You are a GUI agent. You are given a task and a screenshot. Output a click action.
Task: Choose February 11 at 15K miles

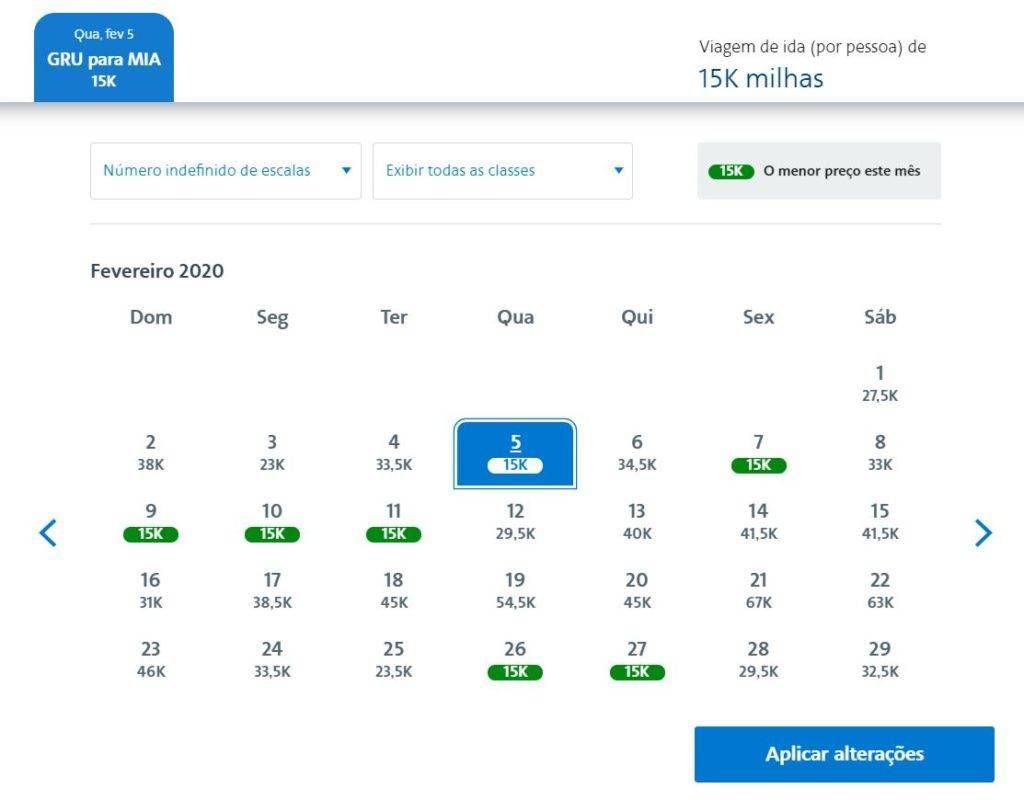coord(394,522)
